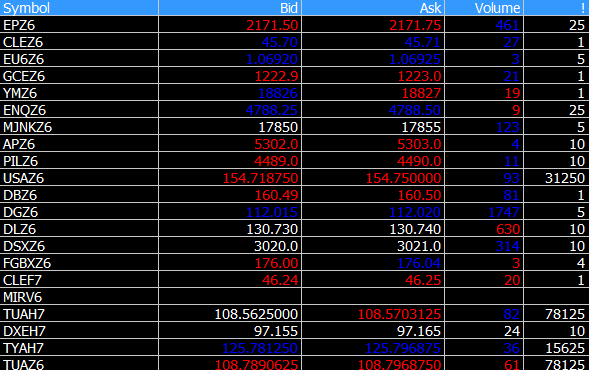This screenshot has width=589, height=370.
Task: Click the EU6Z6 ask 1.06925
Action: tap(415, 59)
